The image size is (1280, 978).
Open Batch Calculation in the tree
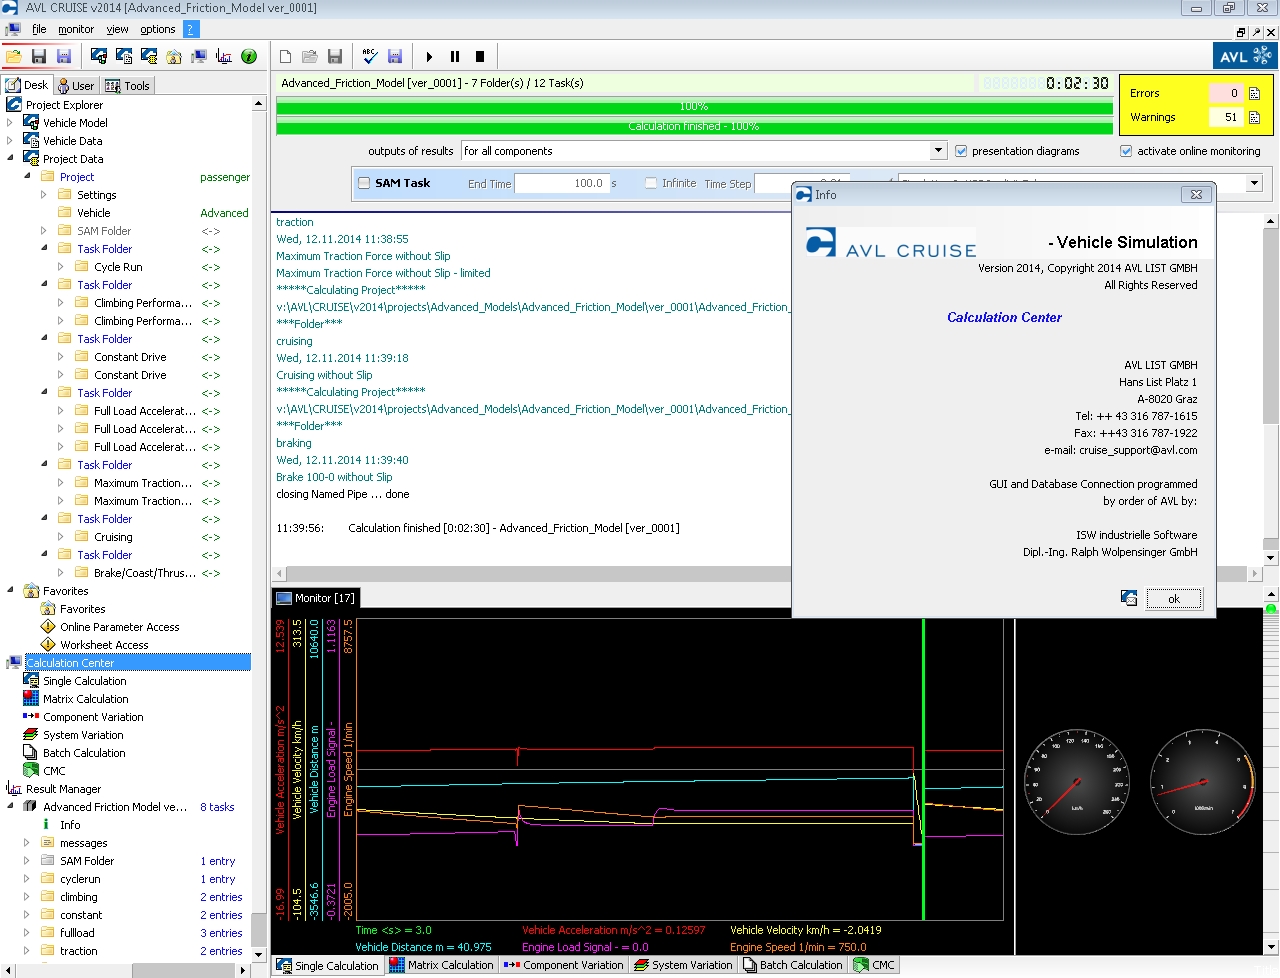(x=84, y=753)
